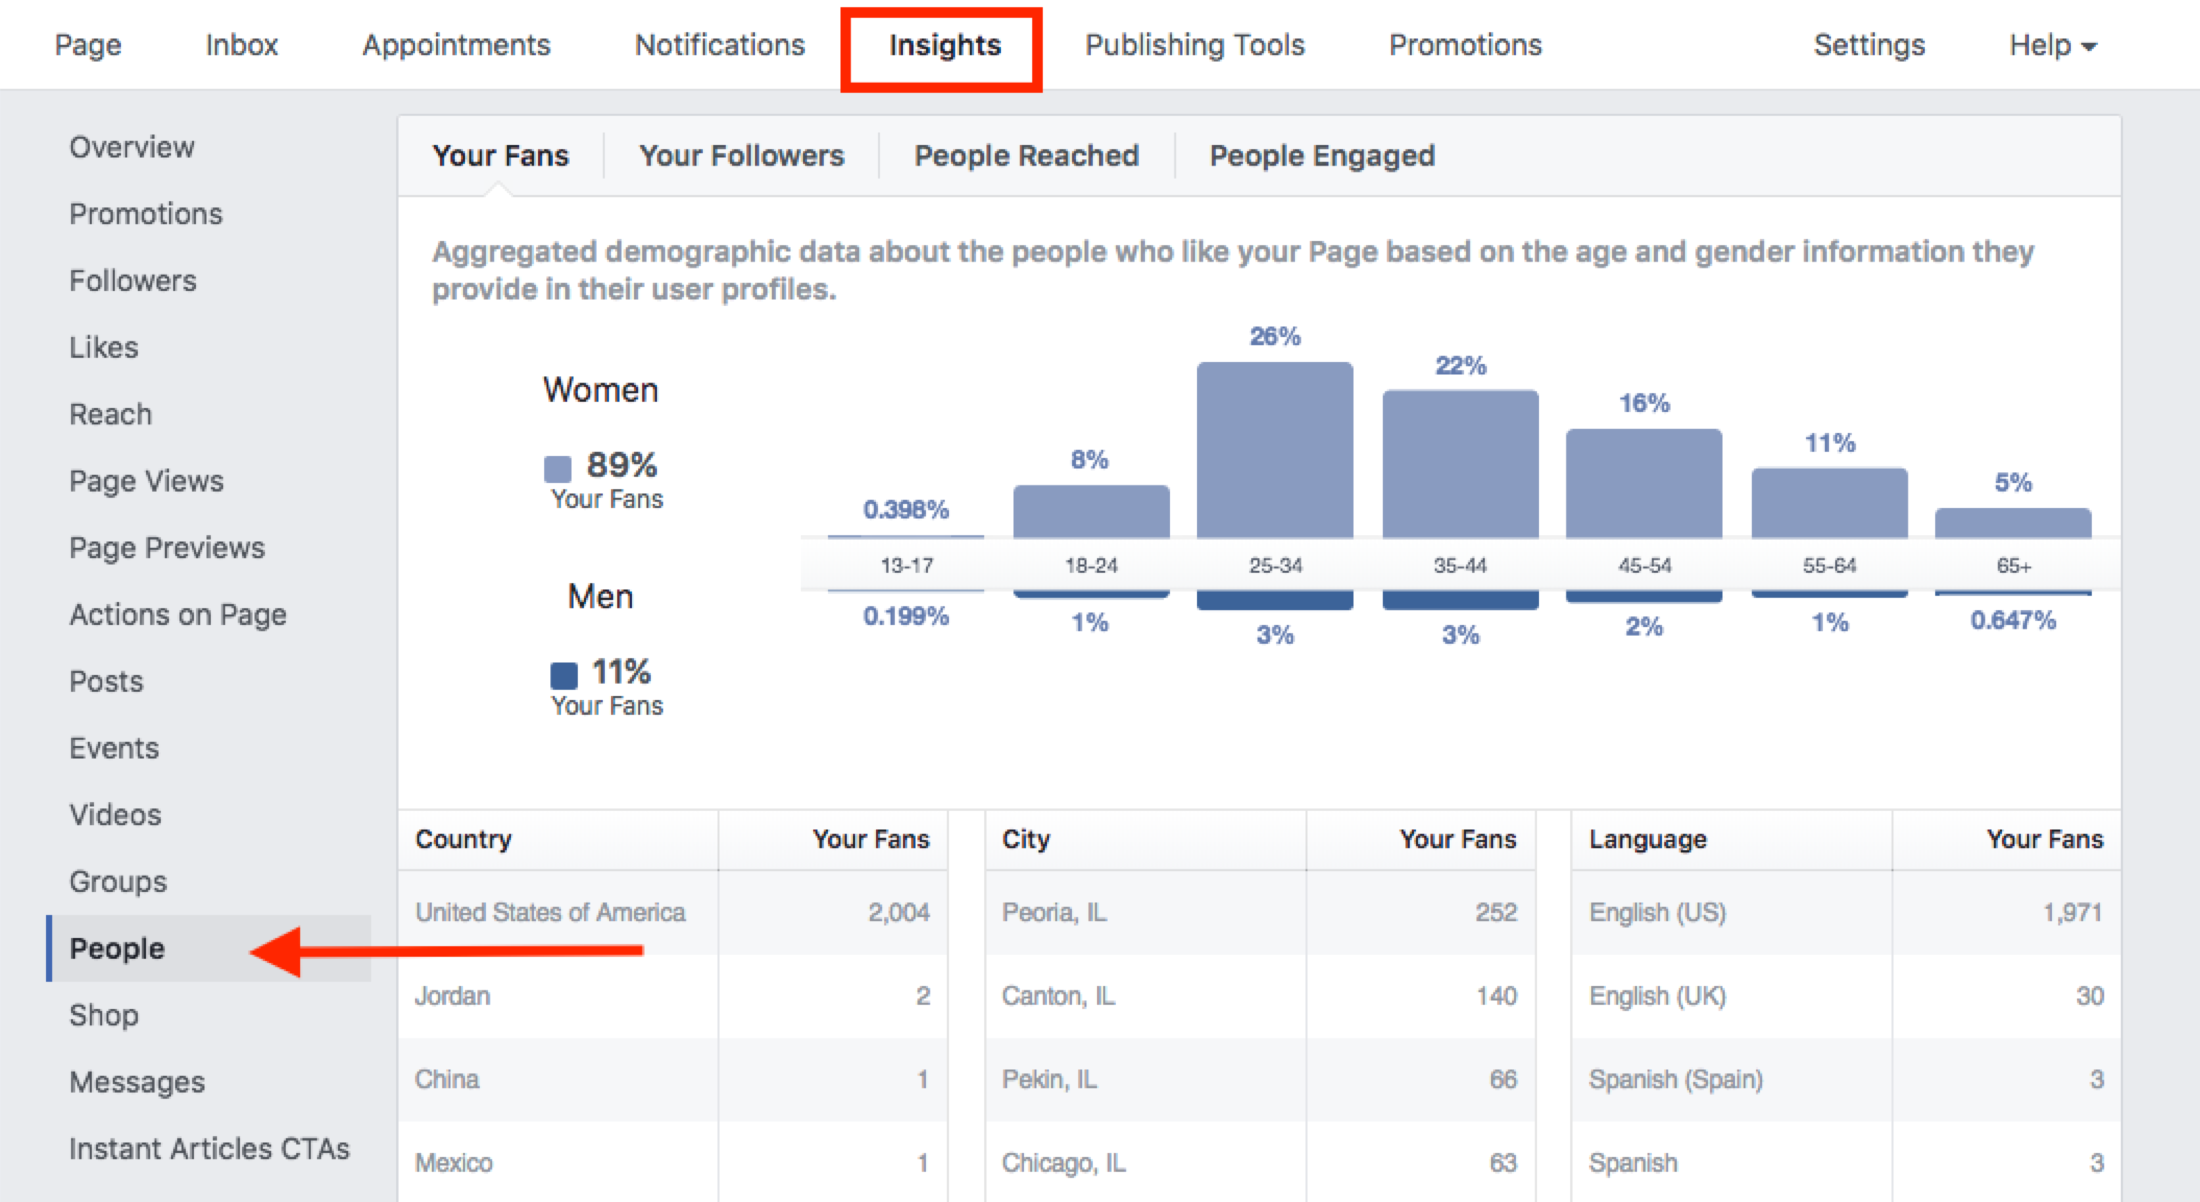Click the women 25-34 bar showing 26%
The width and height of the screenshot is (2200, 1202).
click(1275, 450)
